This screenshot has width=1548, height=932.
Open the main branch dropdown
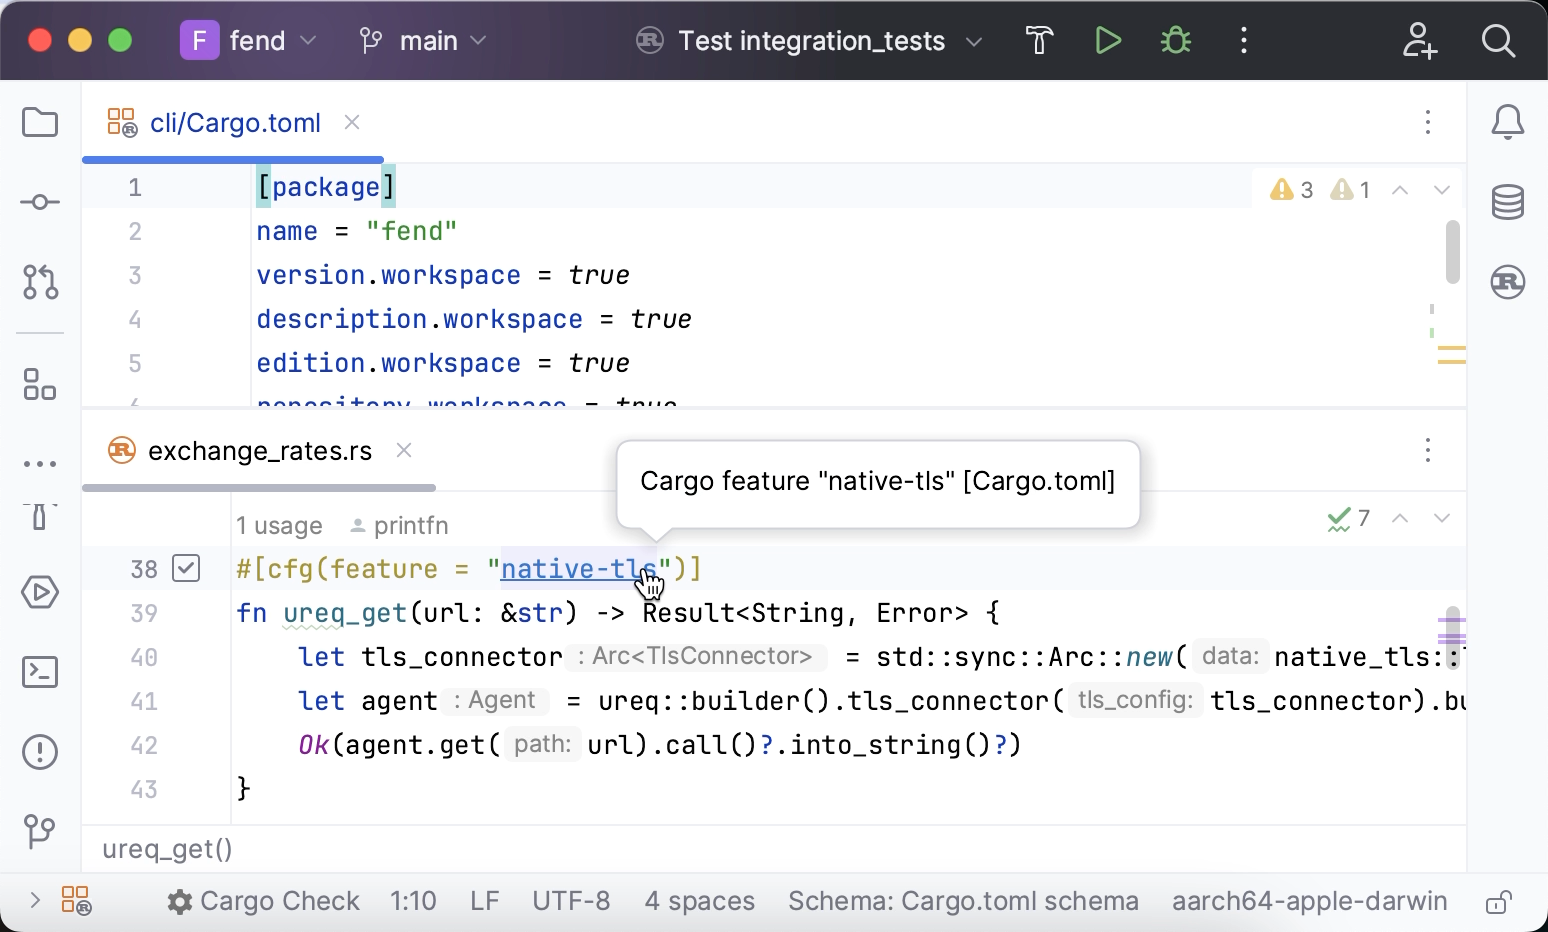point(478,42)
